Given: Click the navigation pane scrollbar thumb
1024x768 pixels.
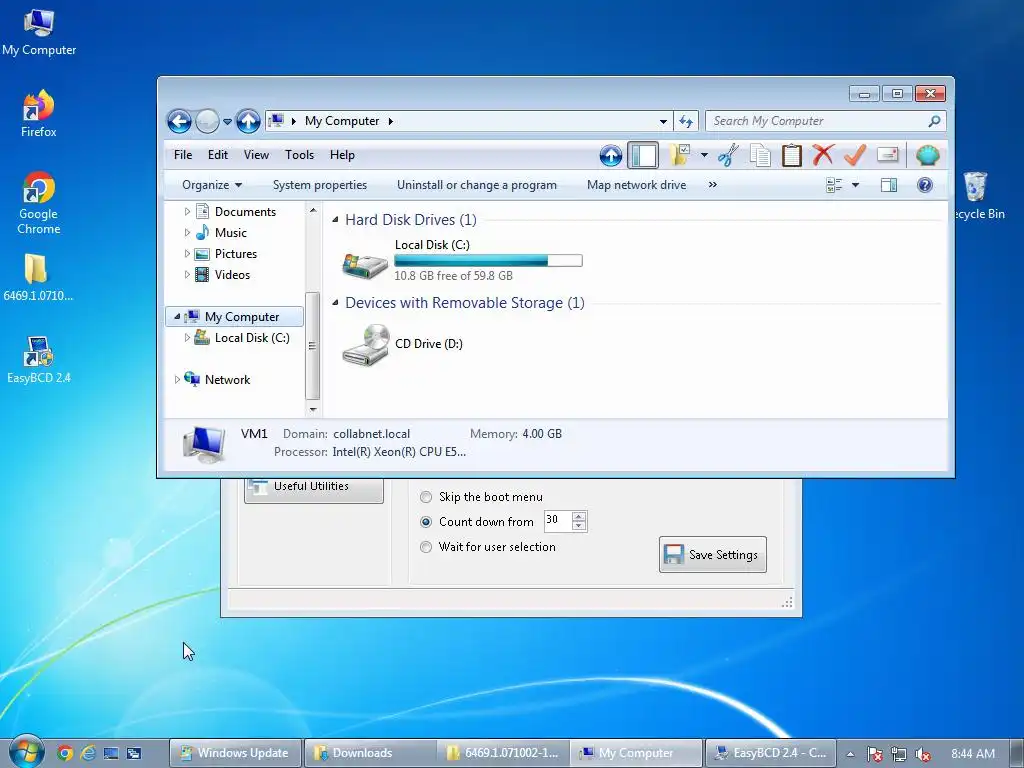Looking at the screenshot, I should (x=312, y=345).
